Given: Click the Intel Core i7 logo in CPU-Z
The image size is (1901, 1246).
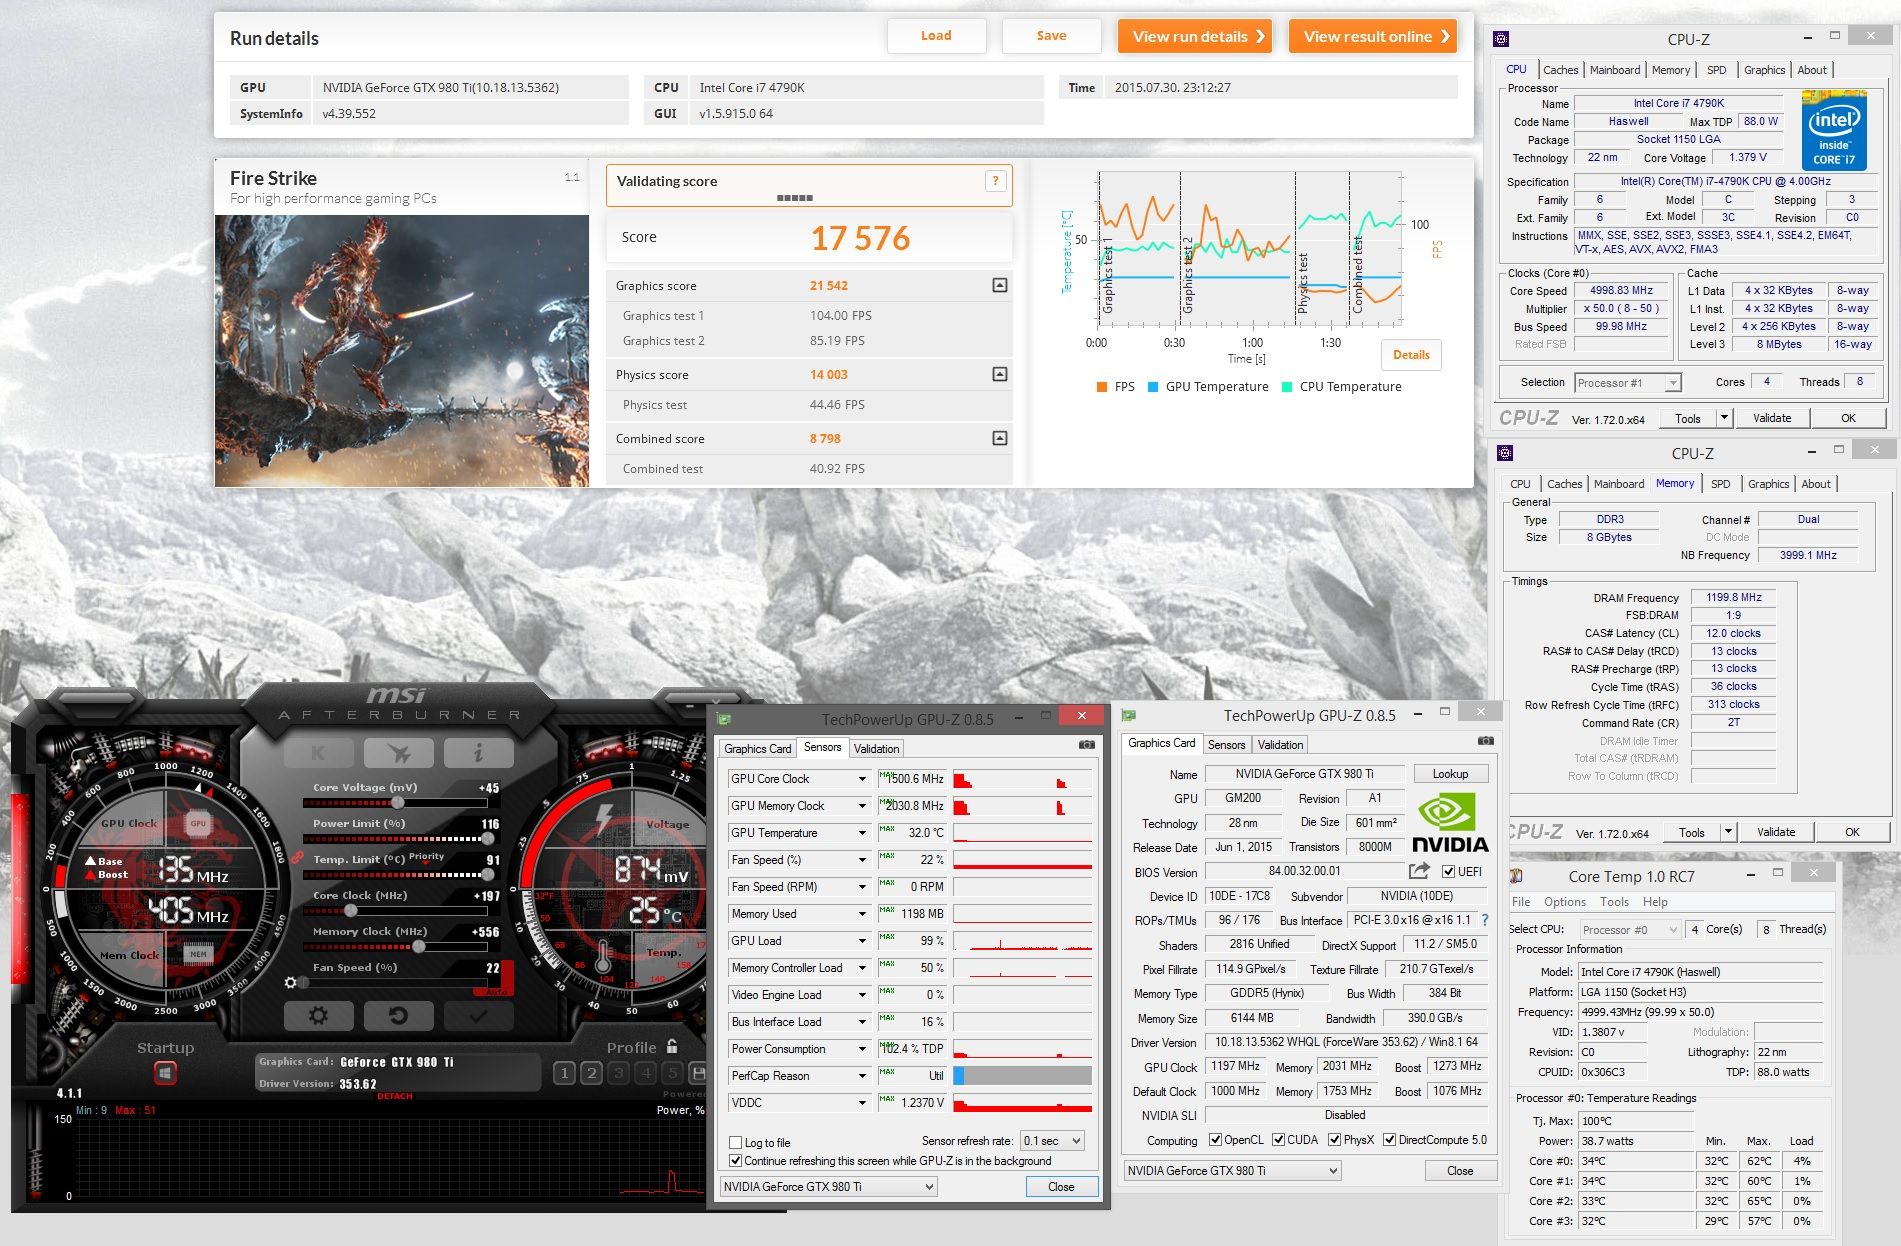Looking at the screenshot, I should 1834,130.
